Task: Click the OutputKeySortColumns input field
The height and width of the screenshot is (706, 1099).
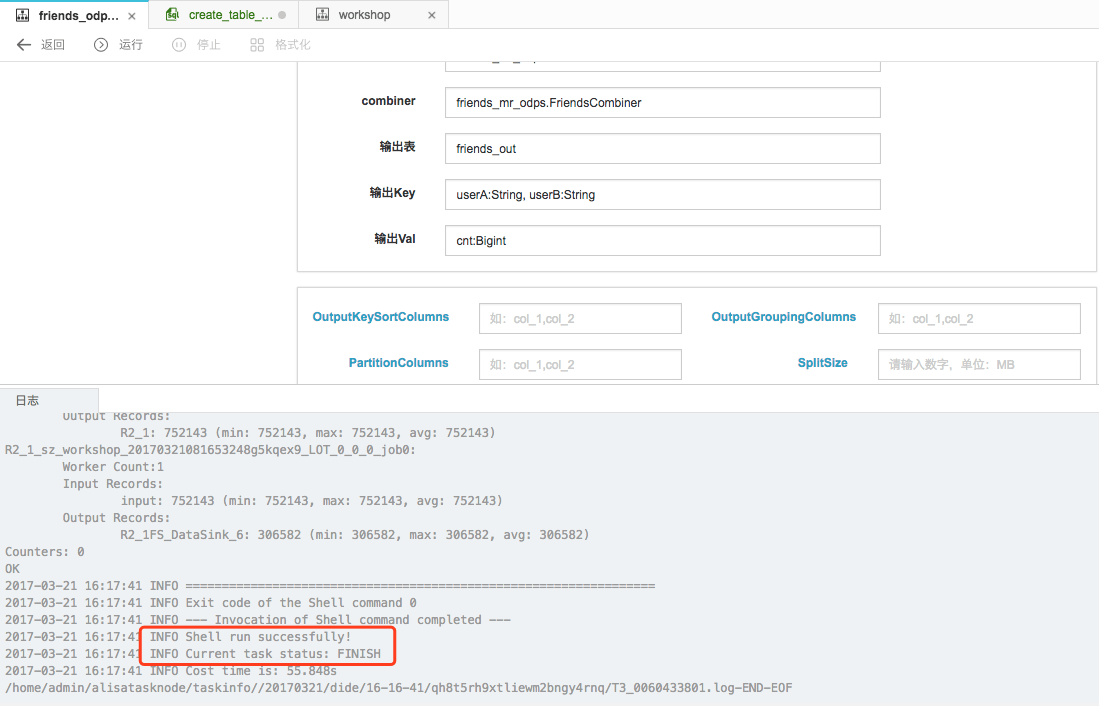Action: [x=580, y=318]
